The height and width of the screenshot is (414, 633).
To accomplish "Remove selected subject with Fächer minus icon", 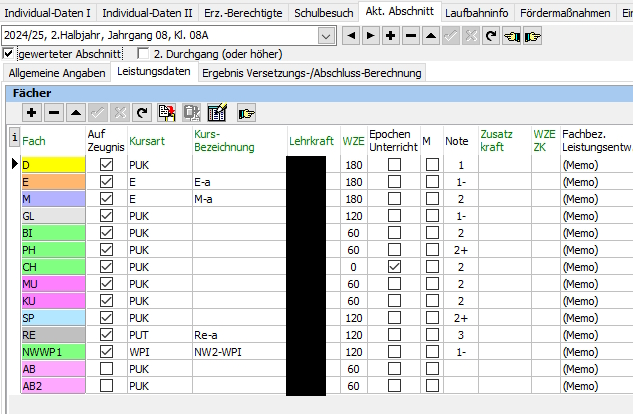I will point(54,113).
